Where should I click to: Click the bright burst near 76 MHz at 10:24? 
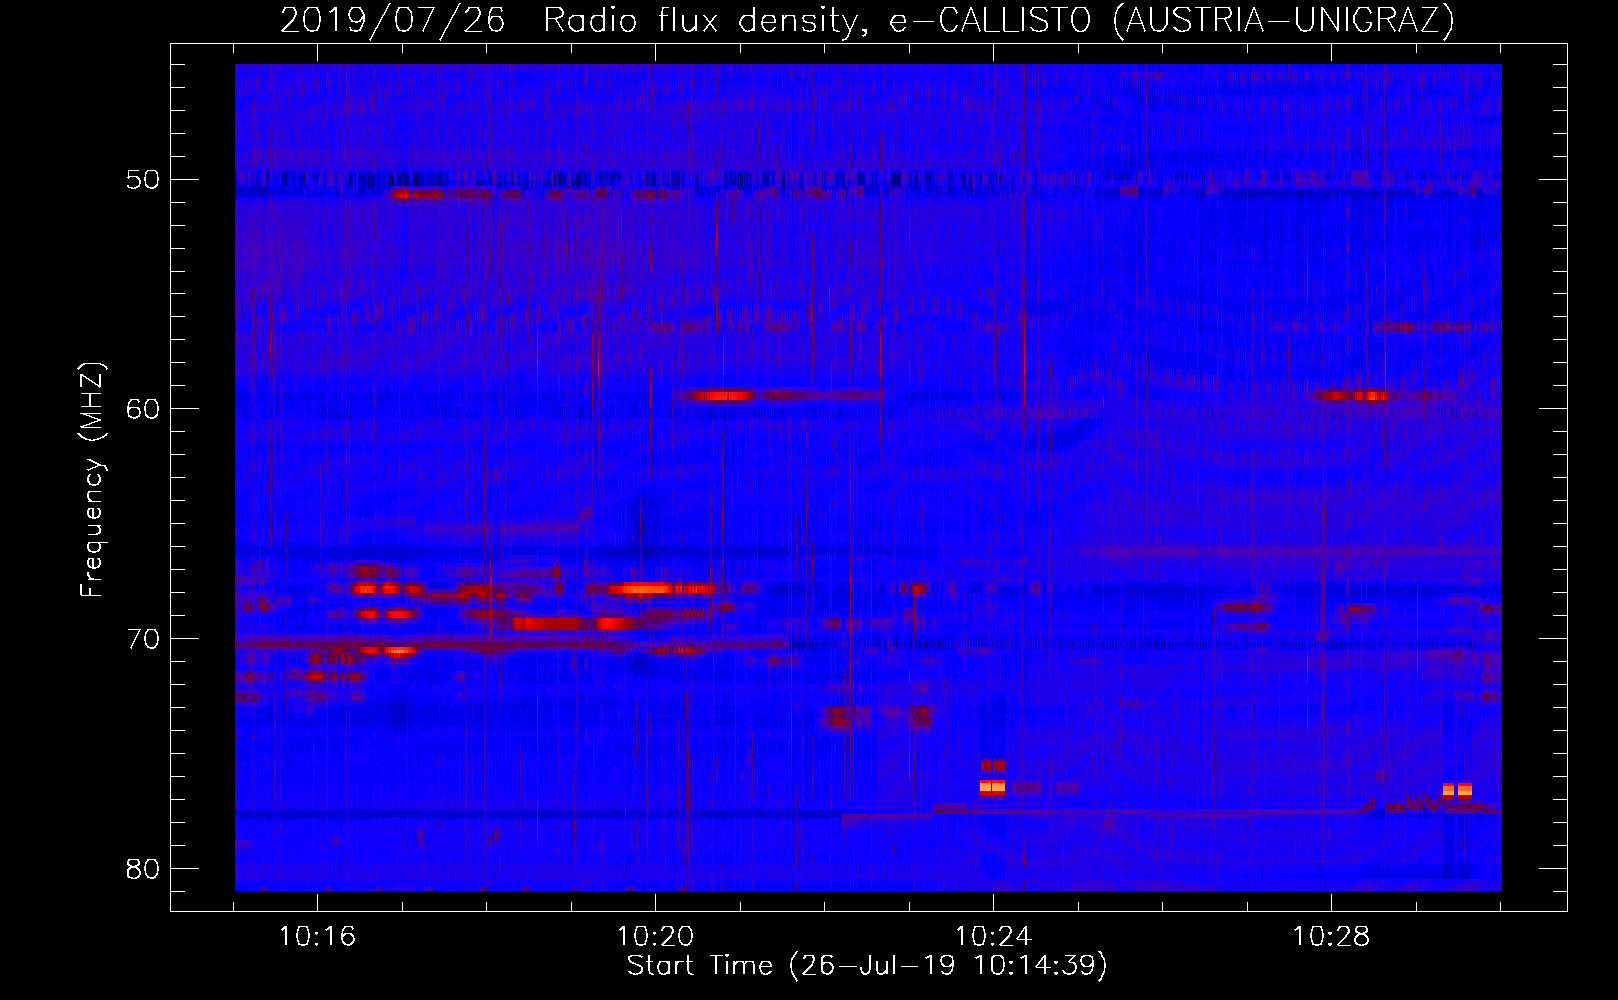pyautogui.click(x=992, y=787)
